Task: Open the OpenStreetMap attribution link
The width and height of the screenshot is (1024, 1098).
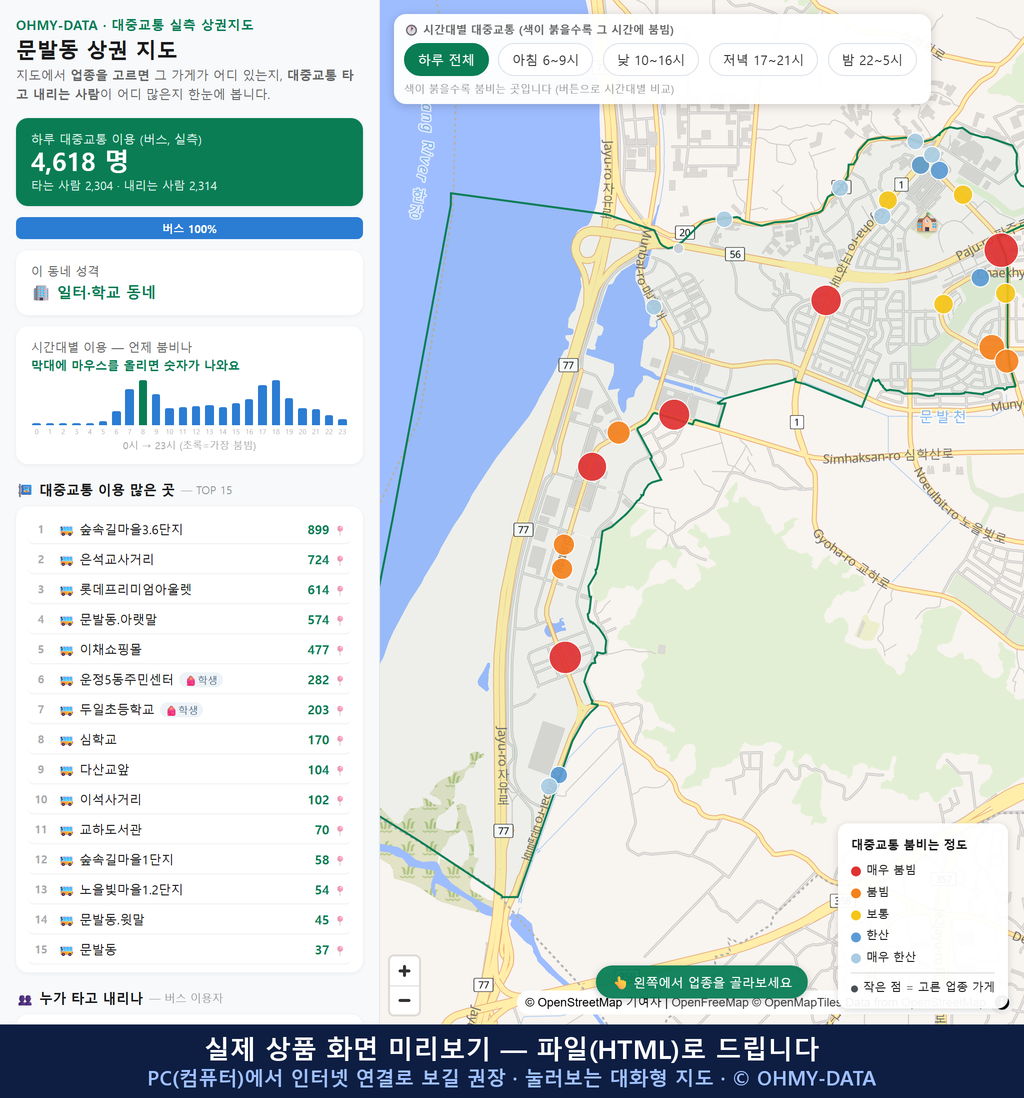Action: (x=573, y=1002)
